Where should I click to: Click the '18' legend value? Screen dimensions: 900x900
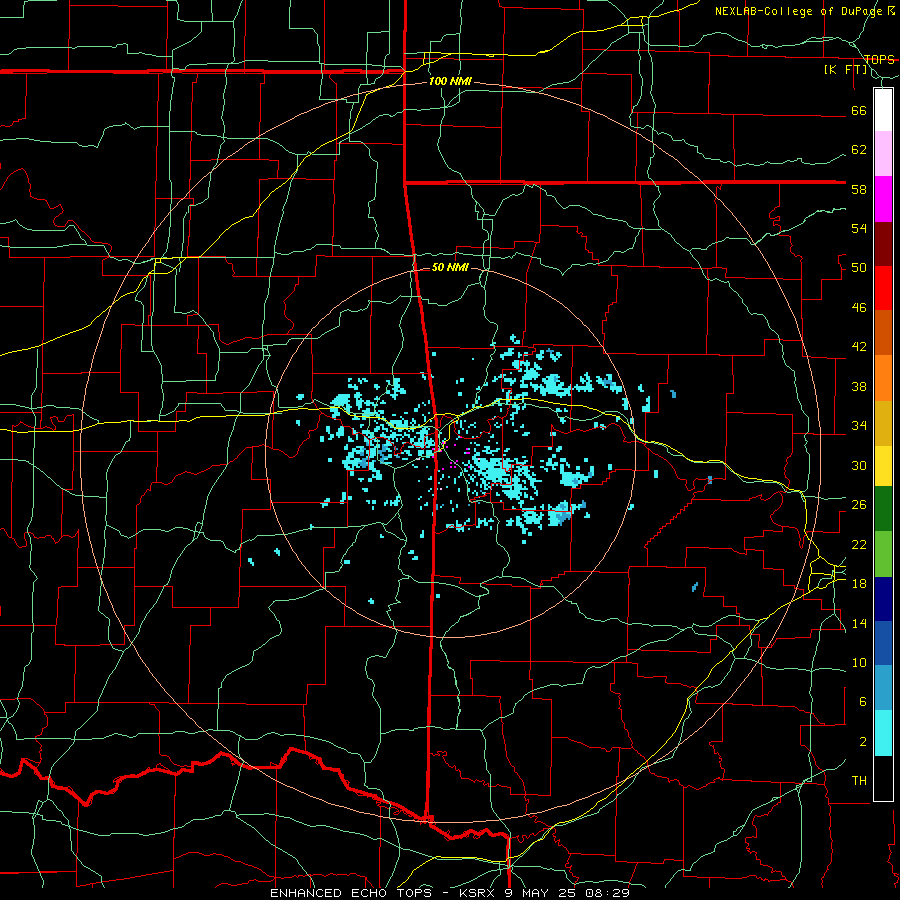point(859,584)
